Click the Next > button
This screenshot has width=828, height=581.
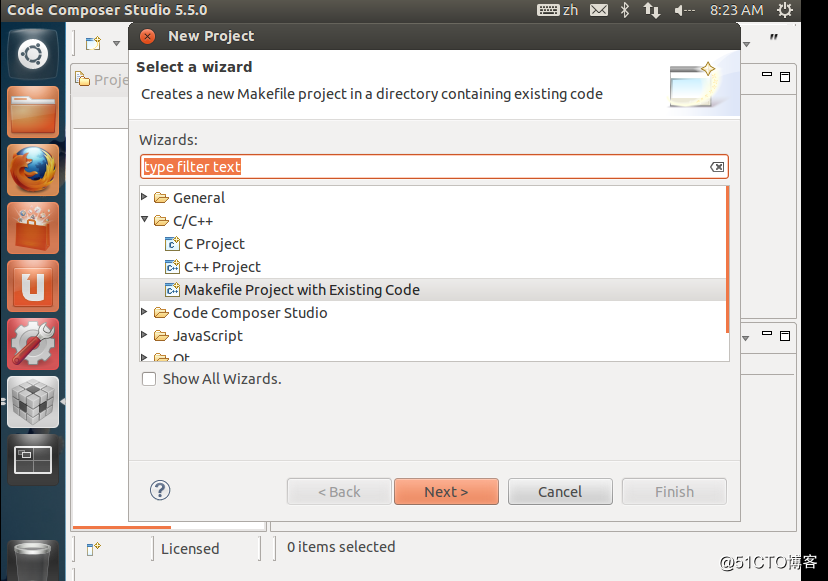[x=446, y=492]
